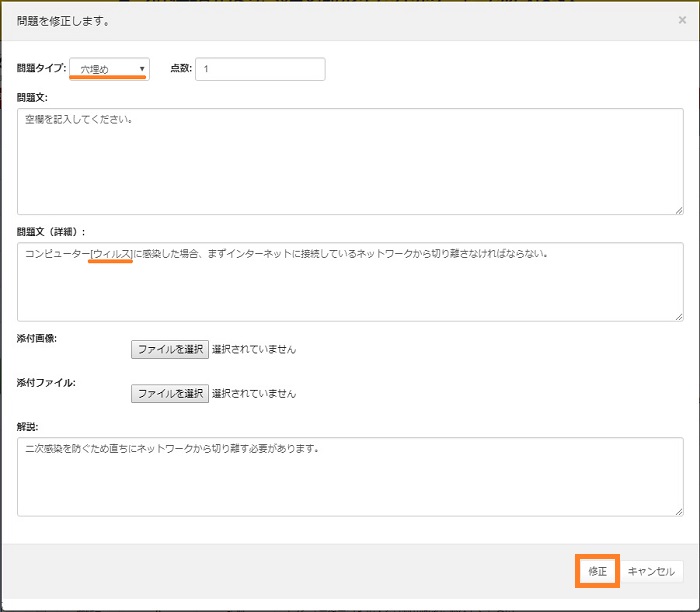This screenshot has height=612, width=700.
Task: Click the resize grip of 問題文(詳細) box
Action: [678, 316]
